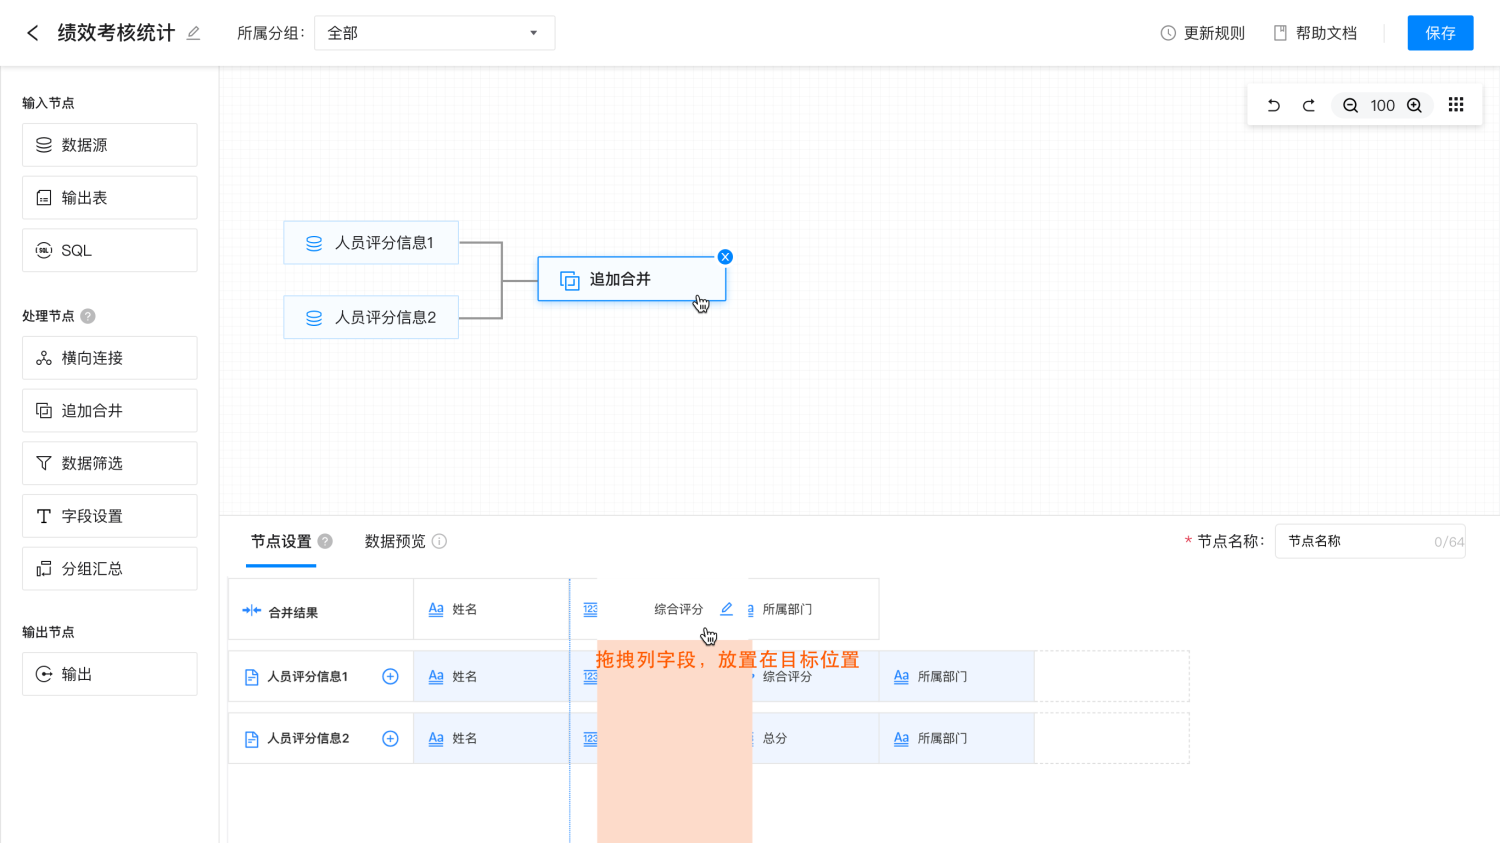Select the 横向连接 processing node
The height and width of the screenshot is (843, 1500).
tap(110, 358)
